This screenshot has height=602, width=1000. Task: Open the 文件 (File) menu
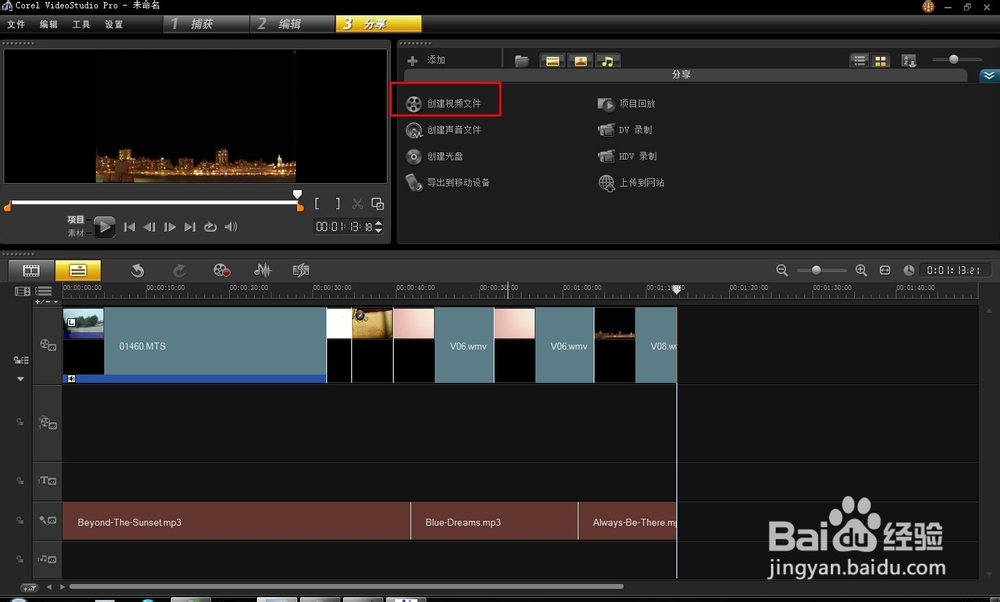coord(16,24)
